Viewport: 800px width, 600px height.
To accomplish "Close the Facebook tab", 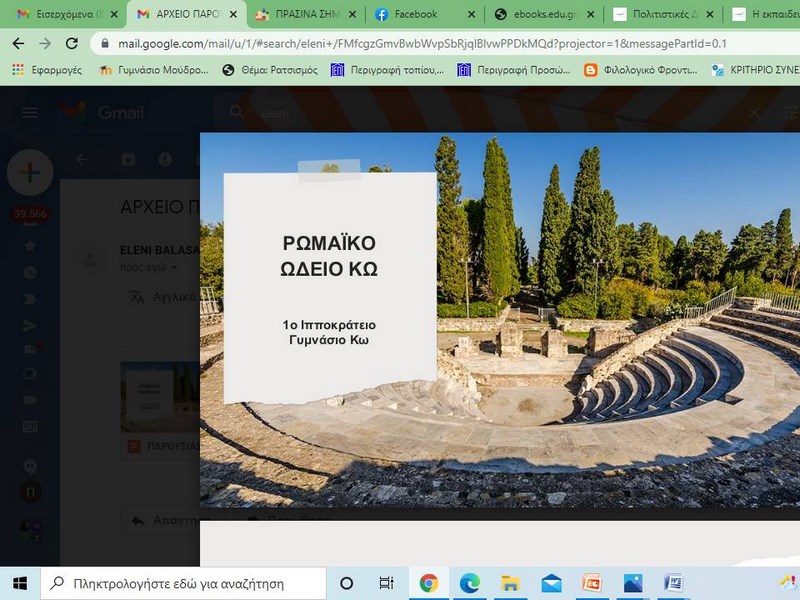I will tap(472, 14).
